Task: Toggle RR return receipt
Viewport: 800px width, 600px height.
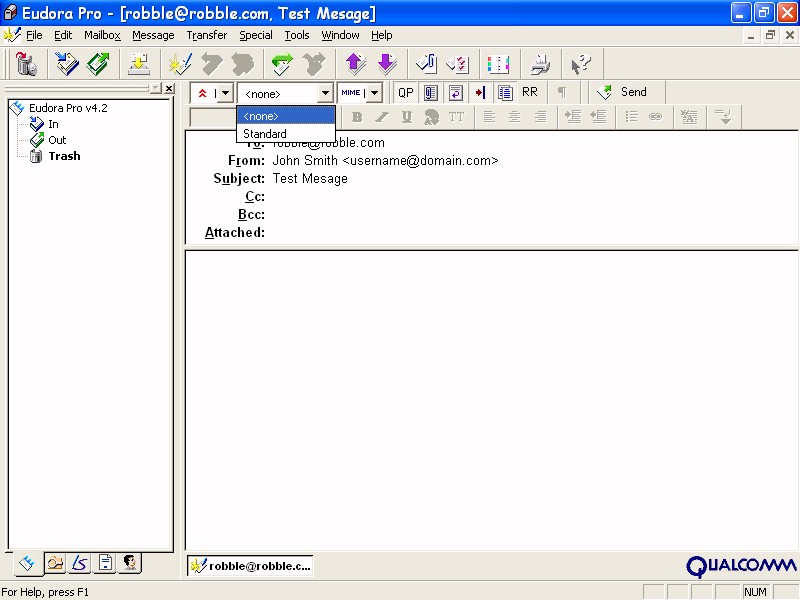Action: point(530,92)
